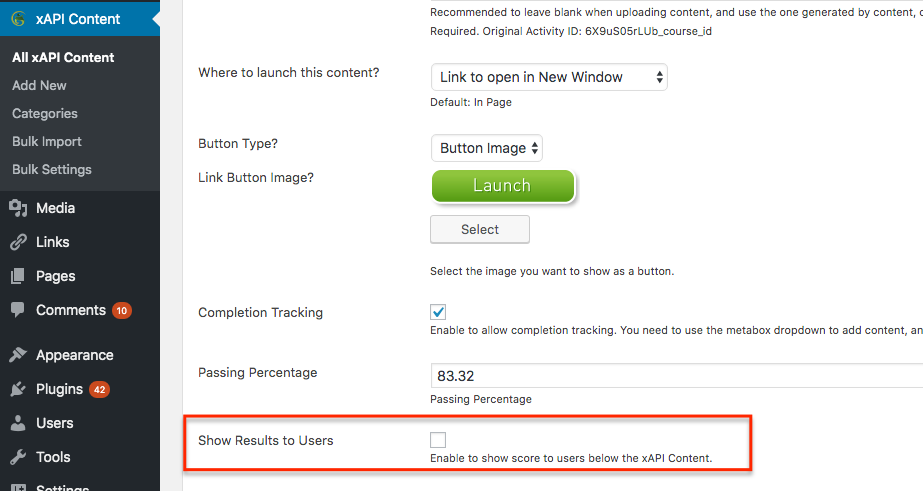Click the Passing Percentage input field

677,376
